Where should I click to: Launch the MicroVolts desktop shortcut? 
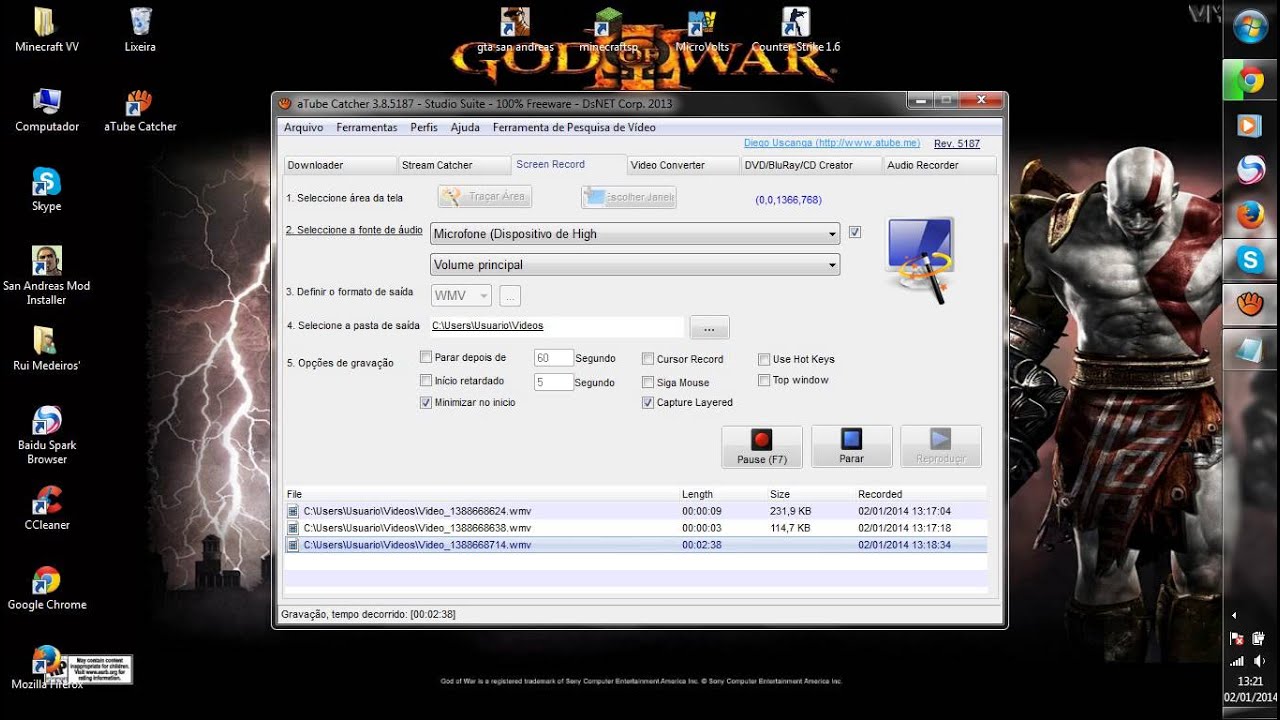[x=702, y=30]
